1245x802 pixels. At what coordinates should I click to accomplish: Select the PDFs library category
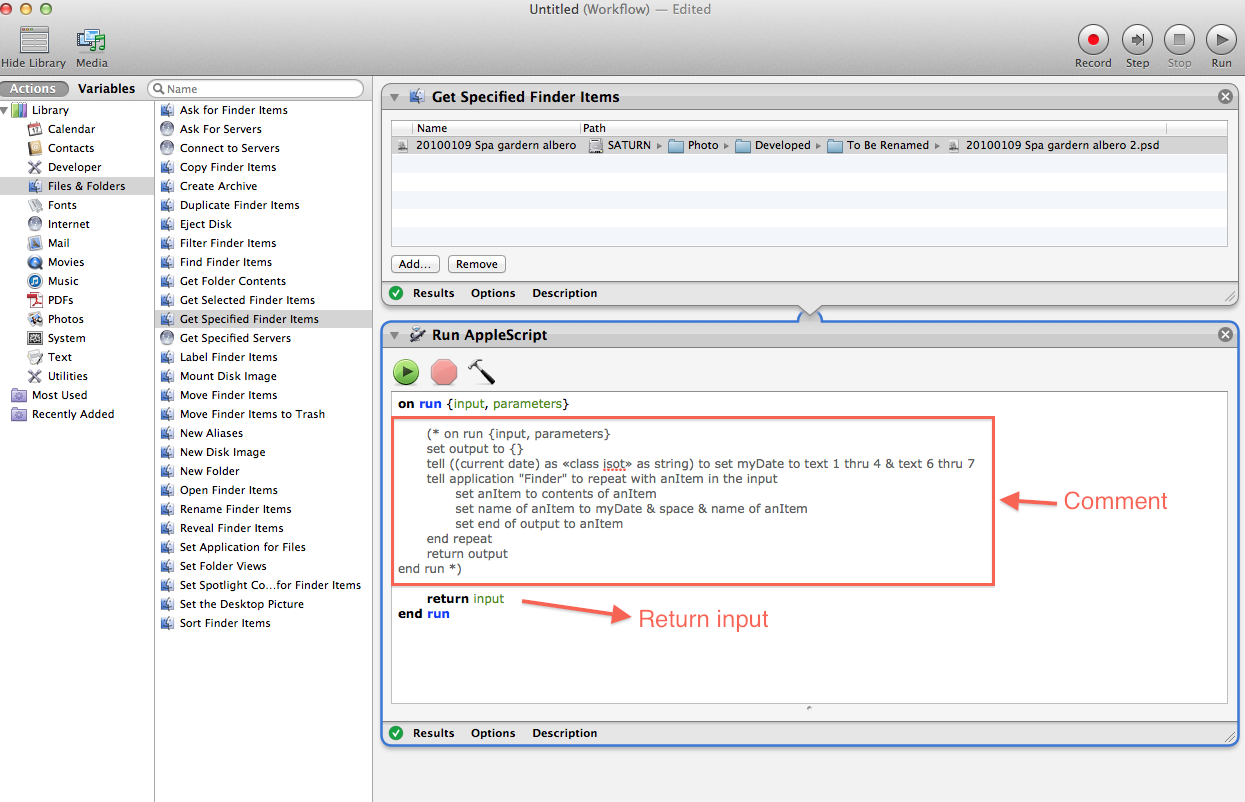(x=60, y=300)
